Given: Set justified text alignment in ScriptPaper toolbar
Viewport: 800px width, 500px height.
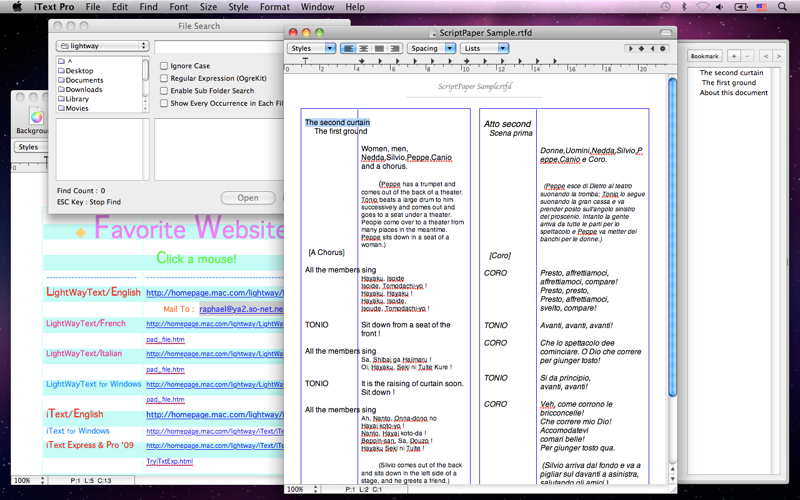Looking at the screenshot, I should pos(379,48).
